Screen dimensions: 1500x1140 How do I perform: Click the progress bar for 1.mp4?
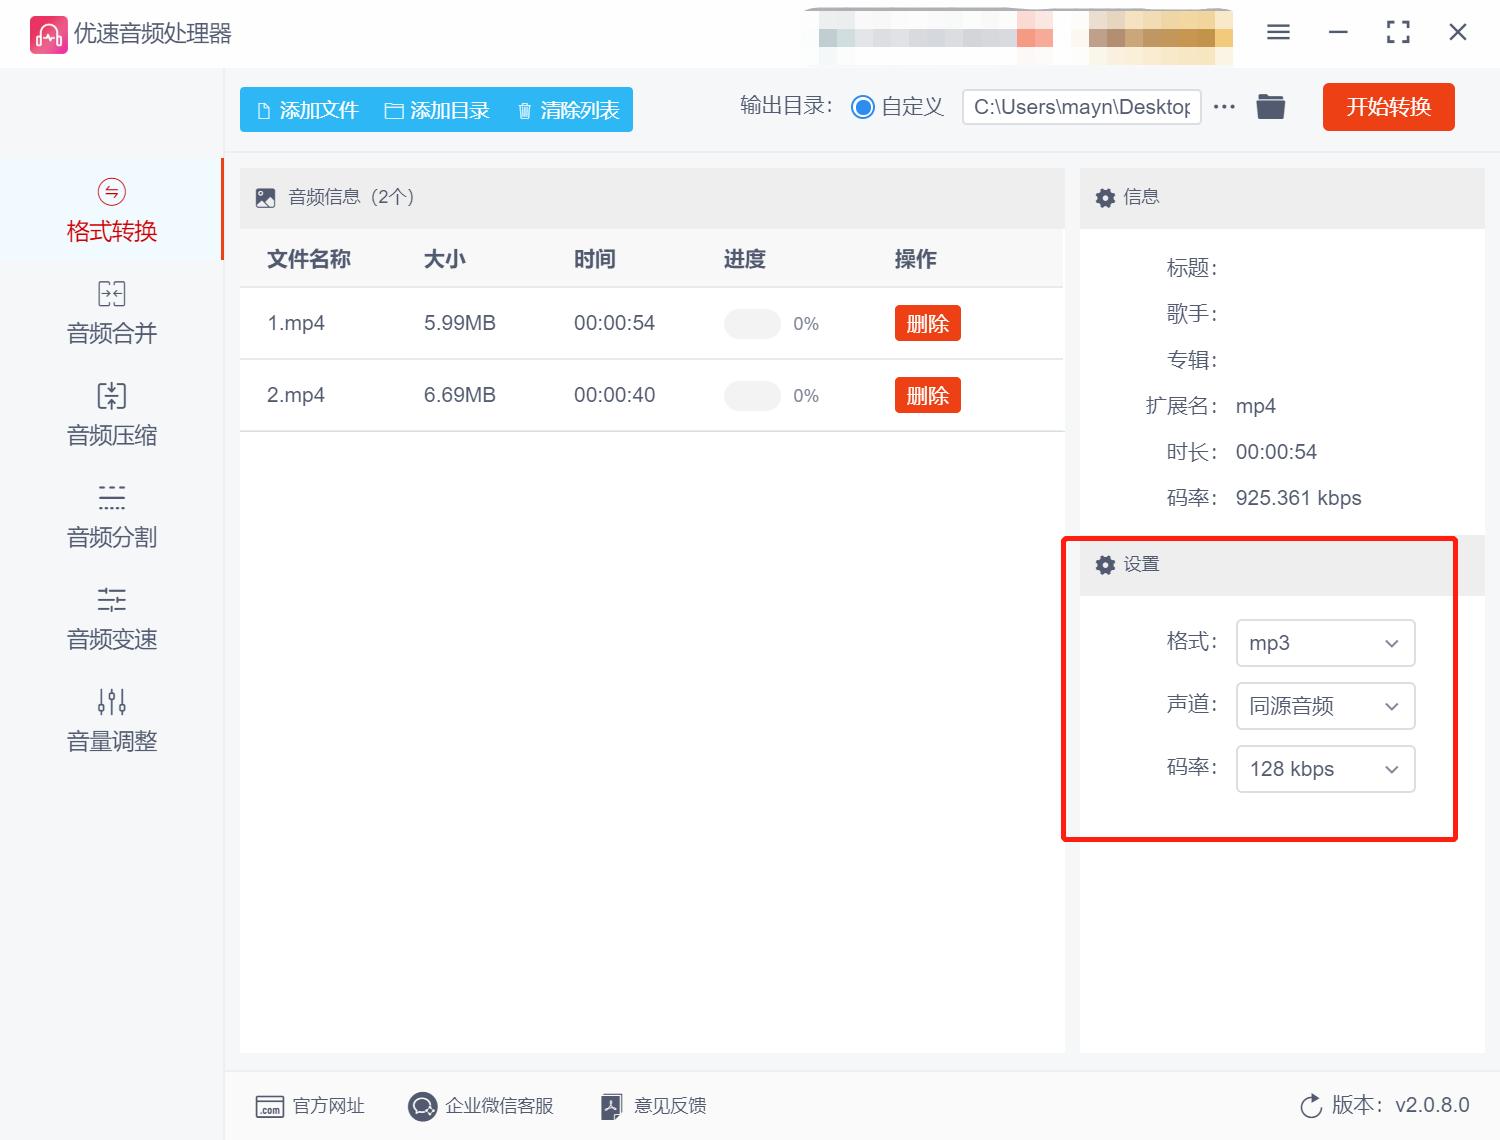(752, 323)
